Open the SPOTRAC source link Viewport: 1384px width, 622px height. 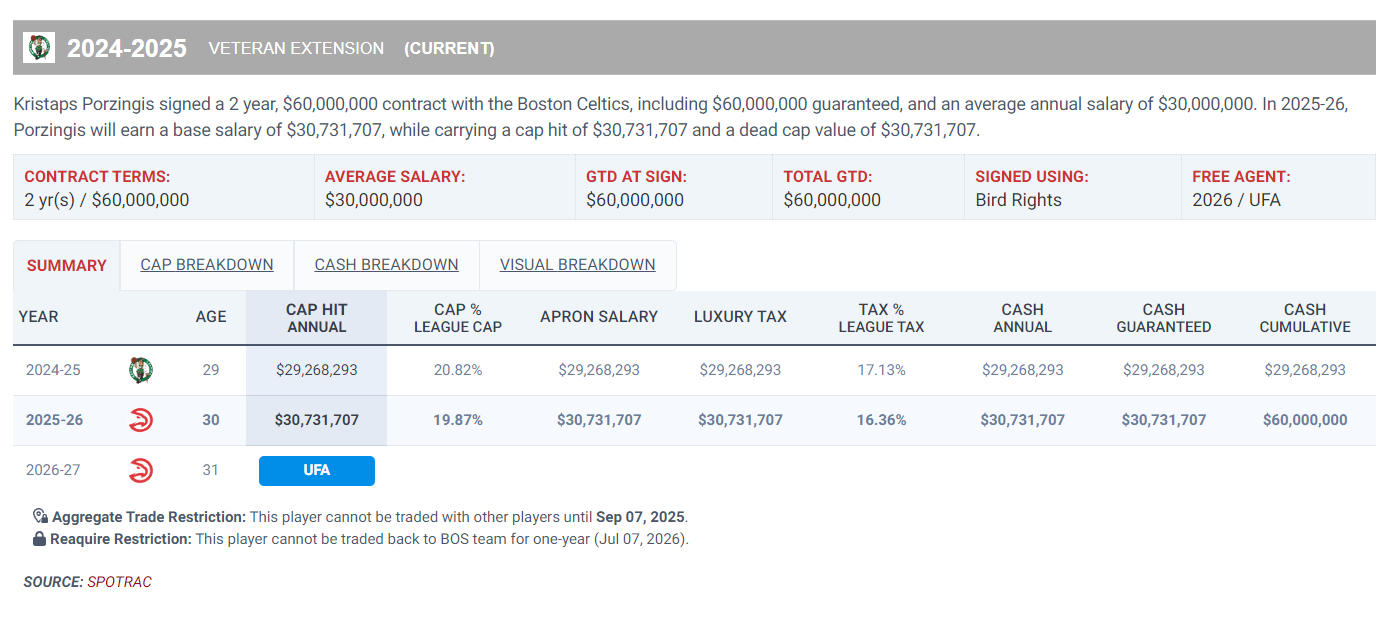(x=119, y=582)
